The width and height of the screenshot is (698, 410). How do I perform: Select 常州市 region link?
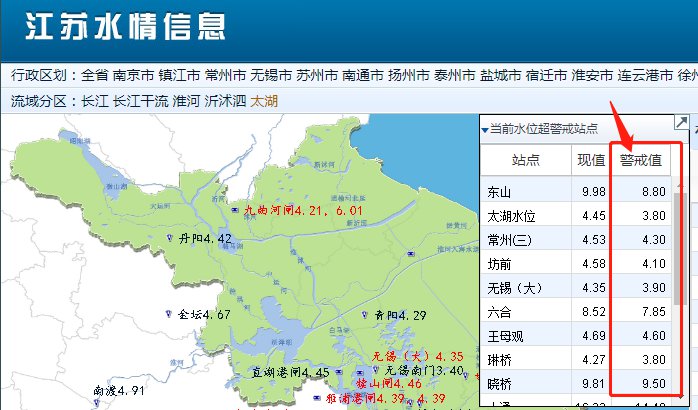[x=225, y=75]
